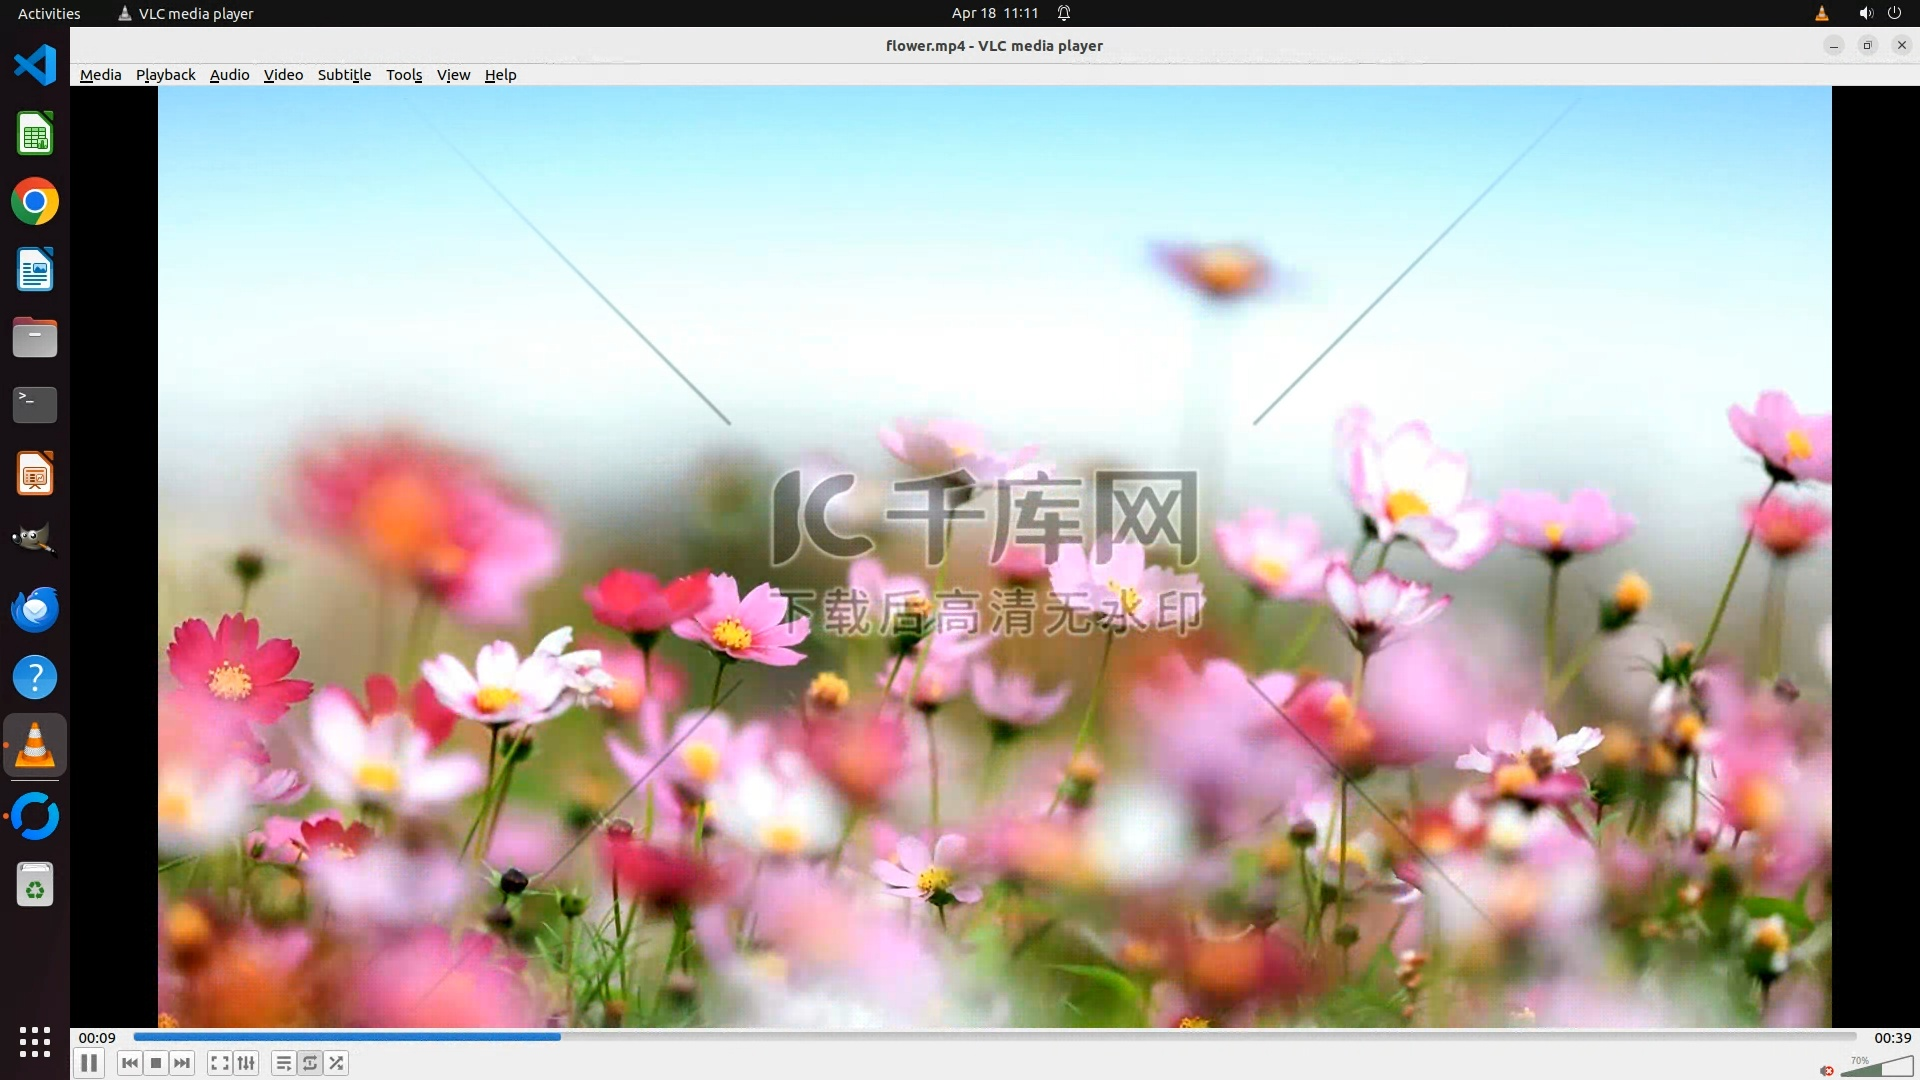
Task: Expand the Subtitle menu
Action: pos(344,75)
